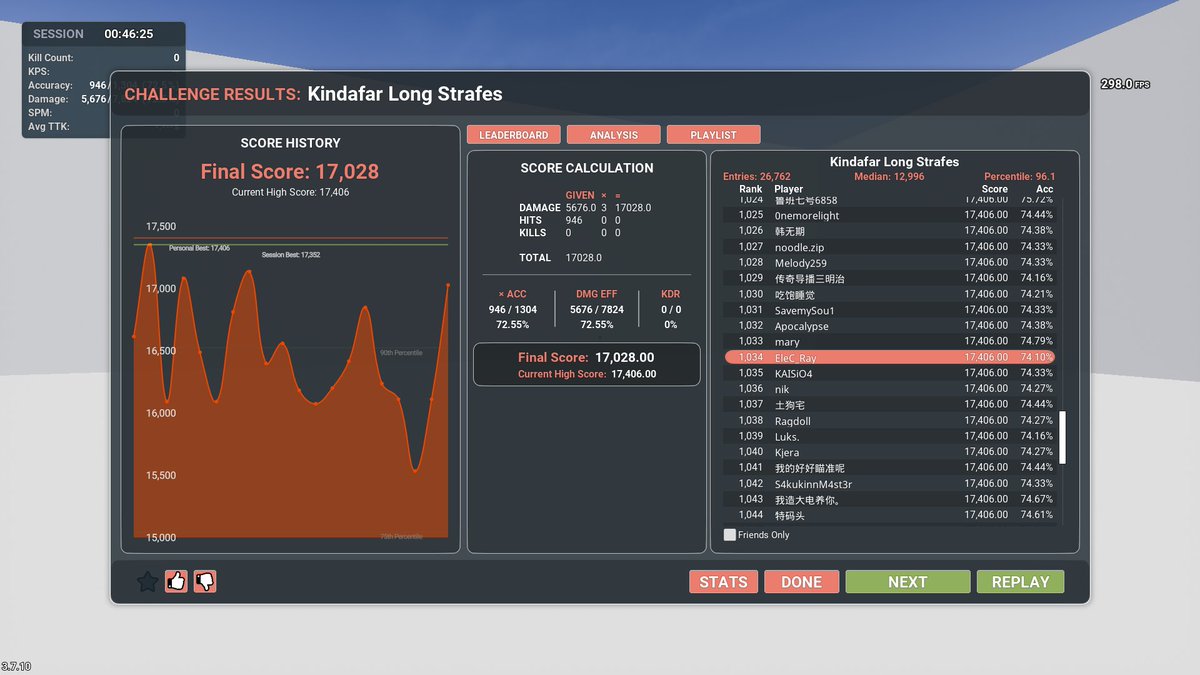Enable the Friends Only checkbox
Screen dimensions: 1200x675
pyautogui.click(x=730, y=535)
